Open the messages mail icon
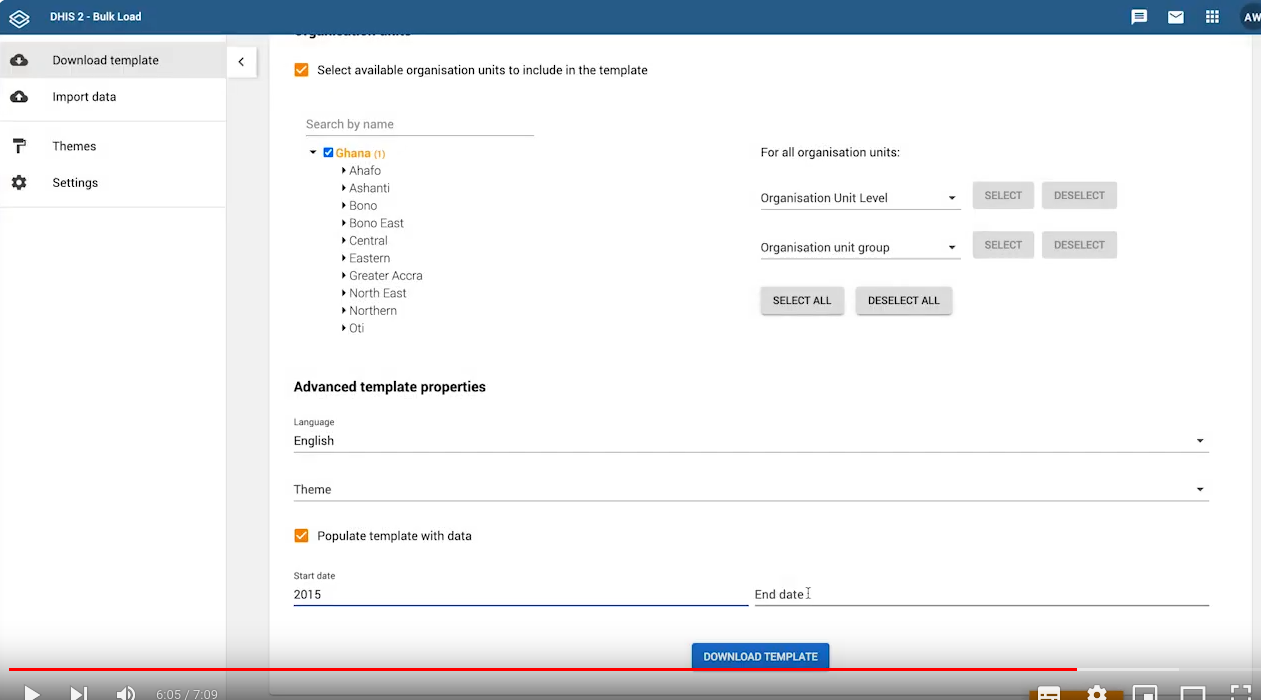 1176,17
